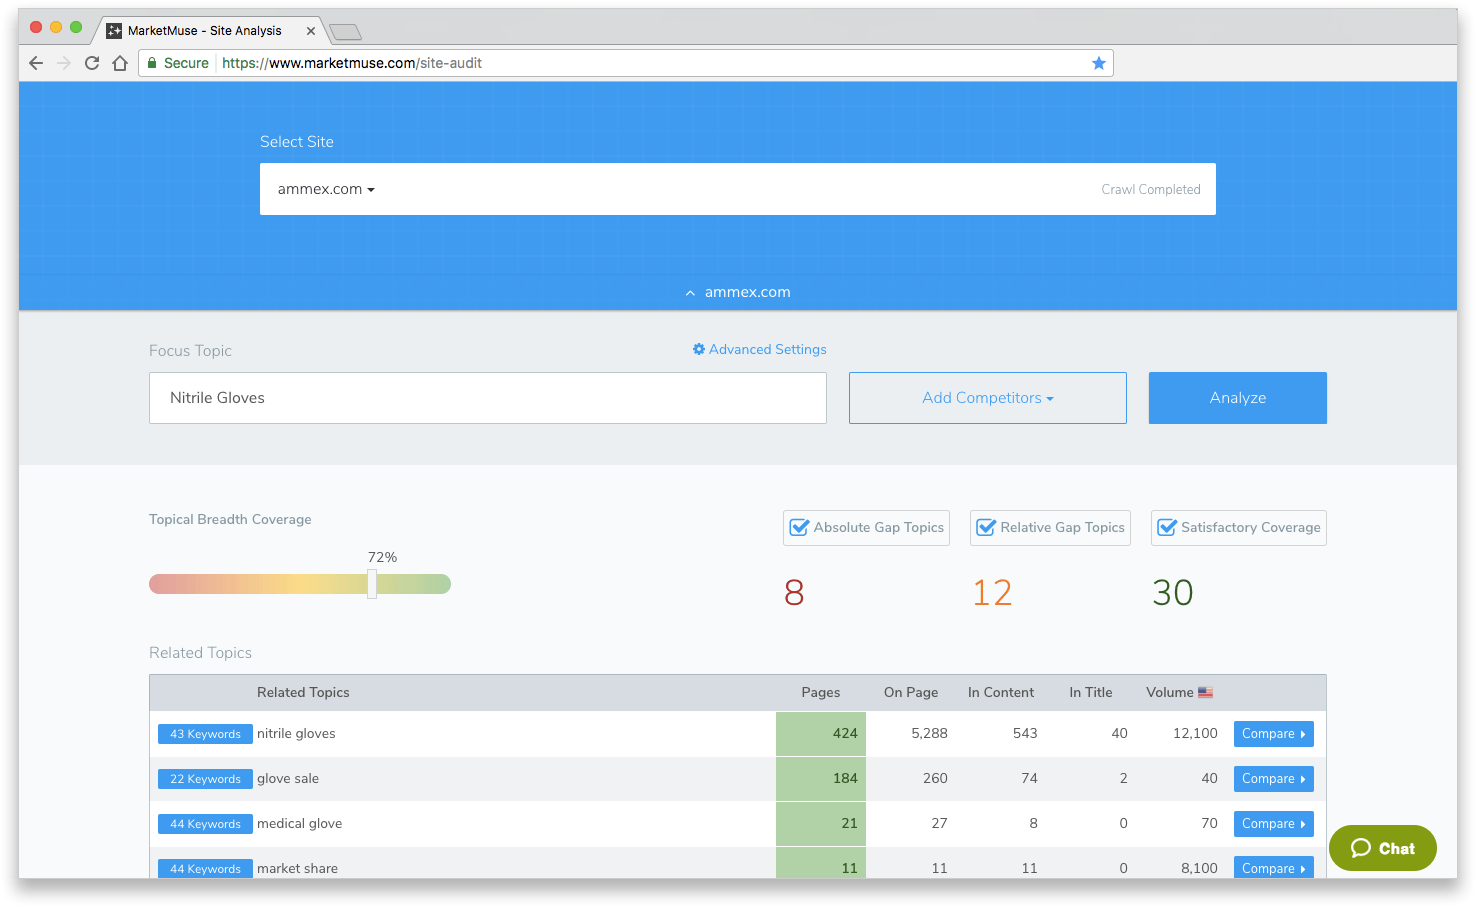Click the 44 Keywords badge for market share
This screenshot has width=1476, height=907.
coord(205,868)
